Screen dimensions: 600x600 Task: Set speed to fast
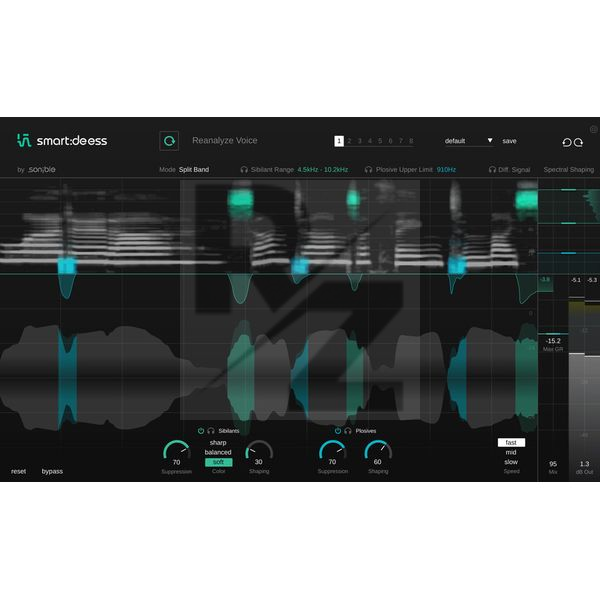coord(511,442)
